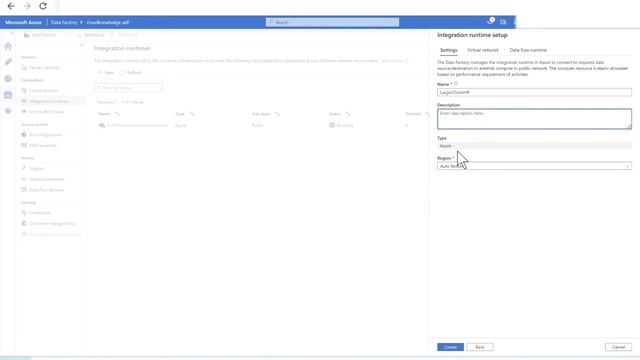Open Microsoft Purview in the sidebar
This screenshot has width=640, height=360.
tap(46, 112)
